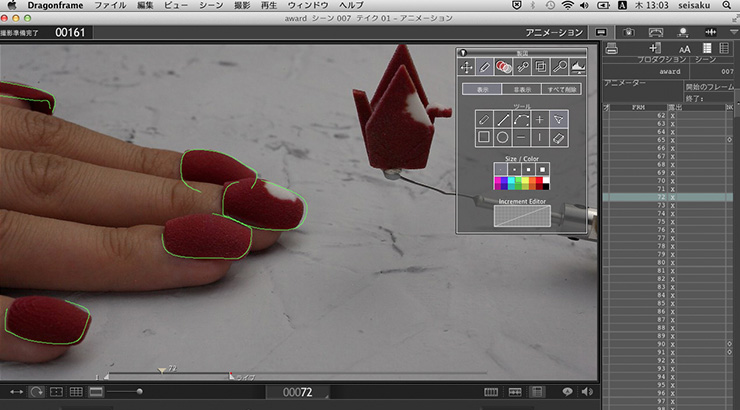Select the magnifier zoom tool in the palette

point(559,67)
